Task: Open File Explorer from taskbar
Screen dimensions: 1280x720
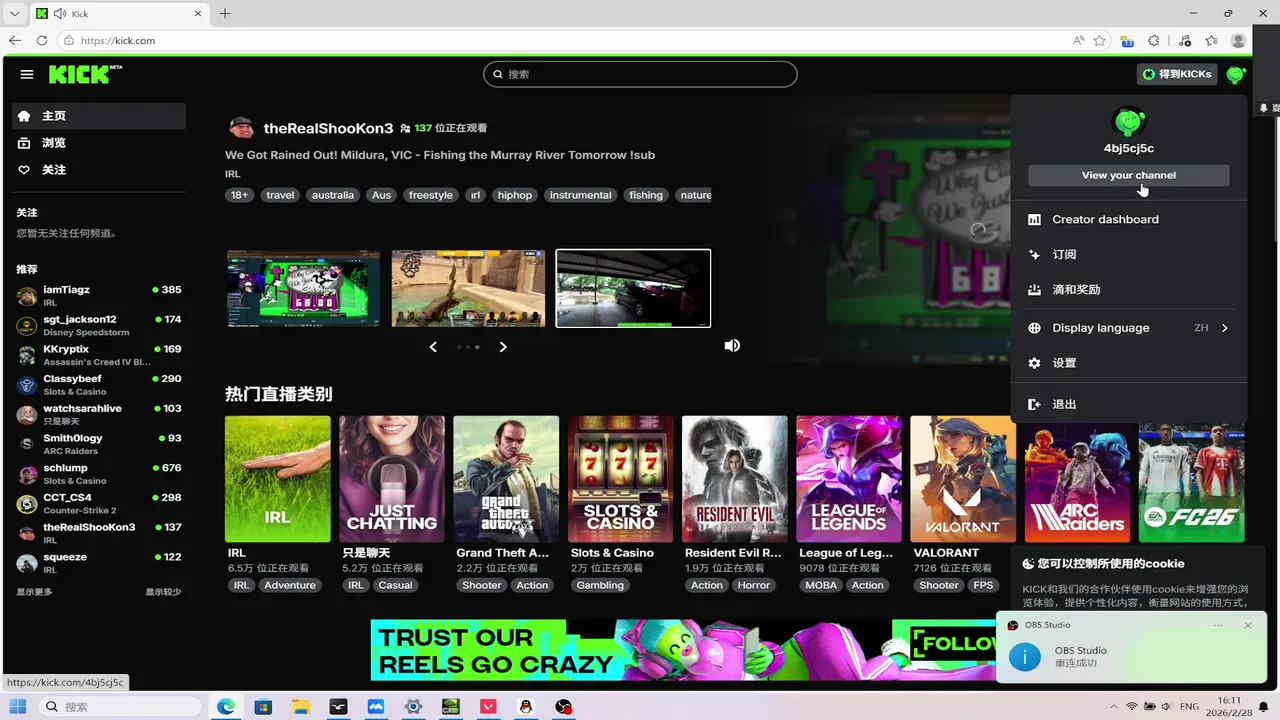Action: point(300,706)
